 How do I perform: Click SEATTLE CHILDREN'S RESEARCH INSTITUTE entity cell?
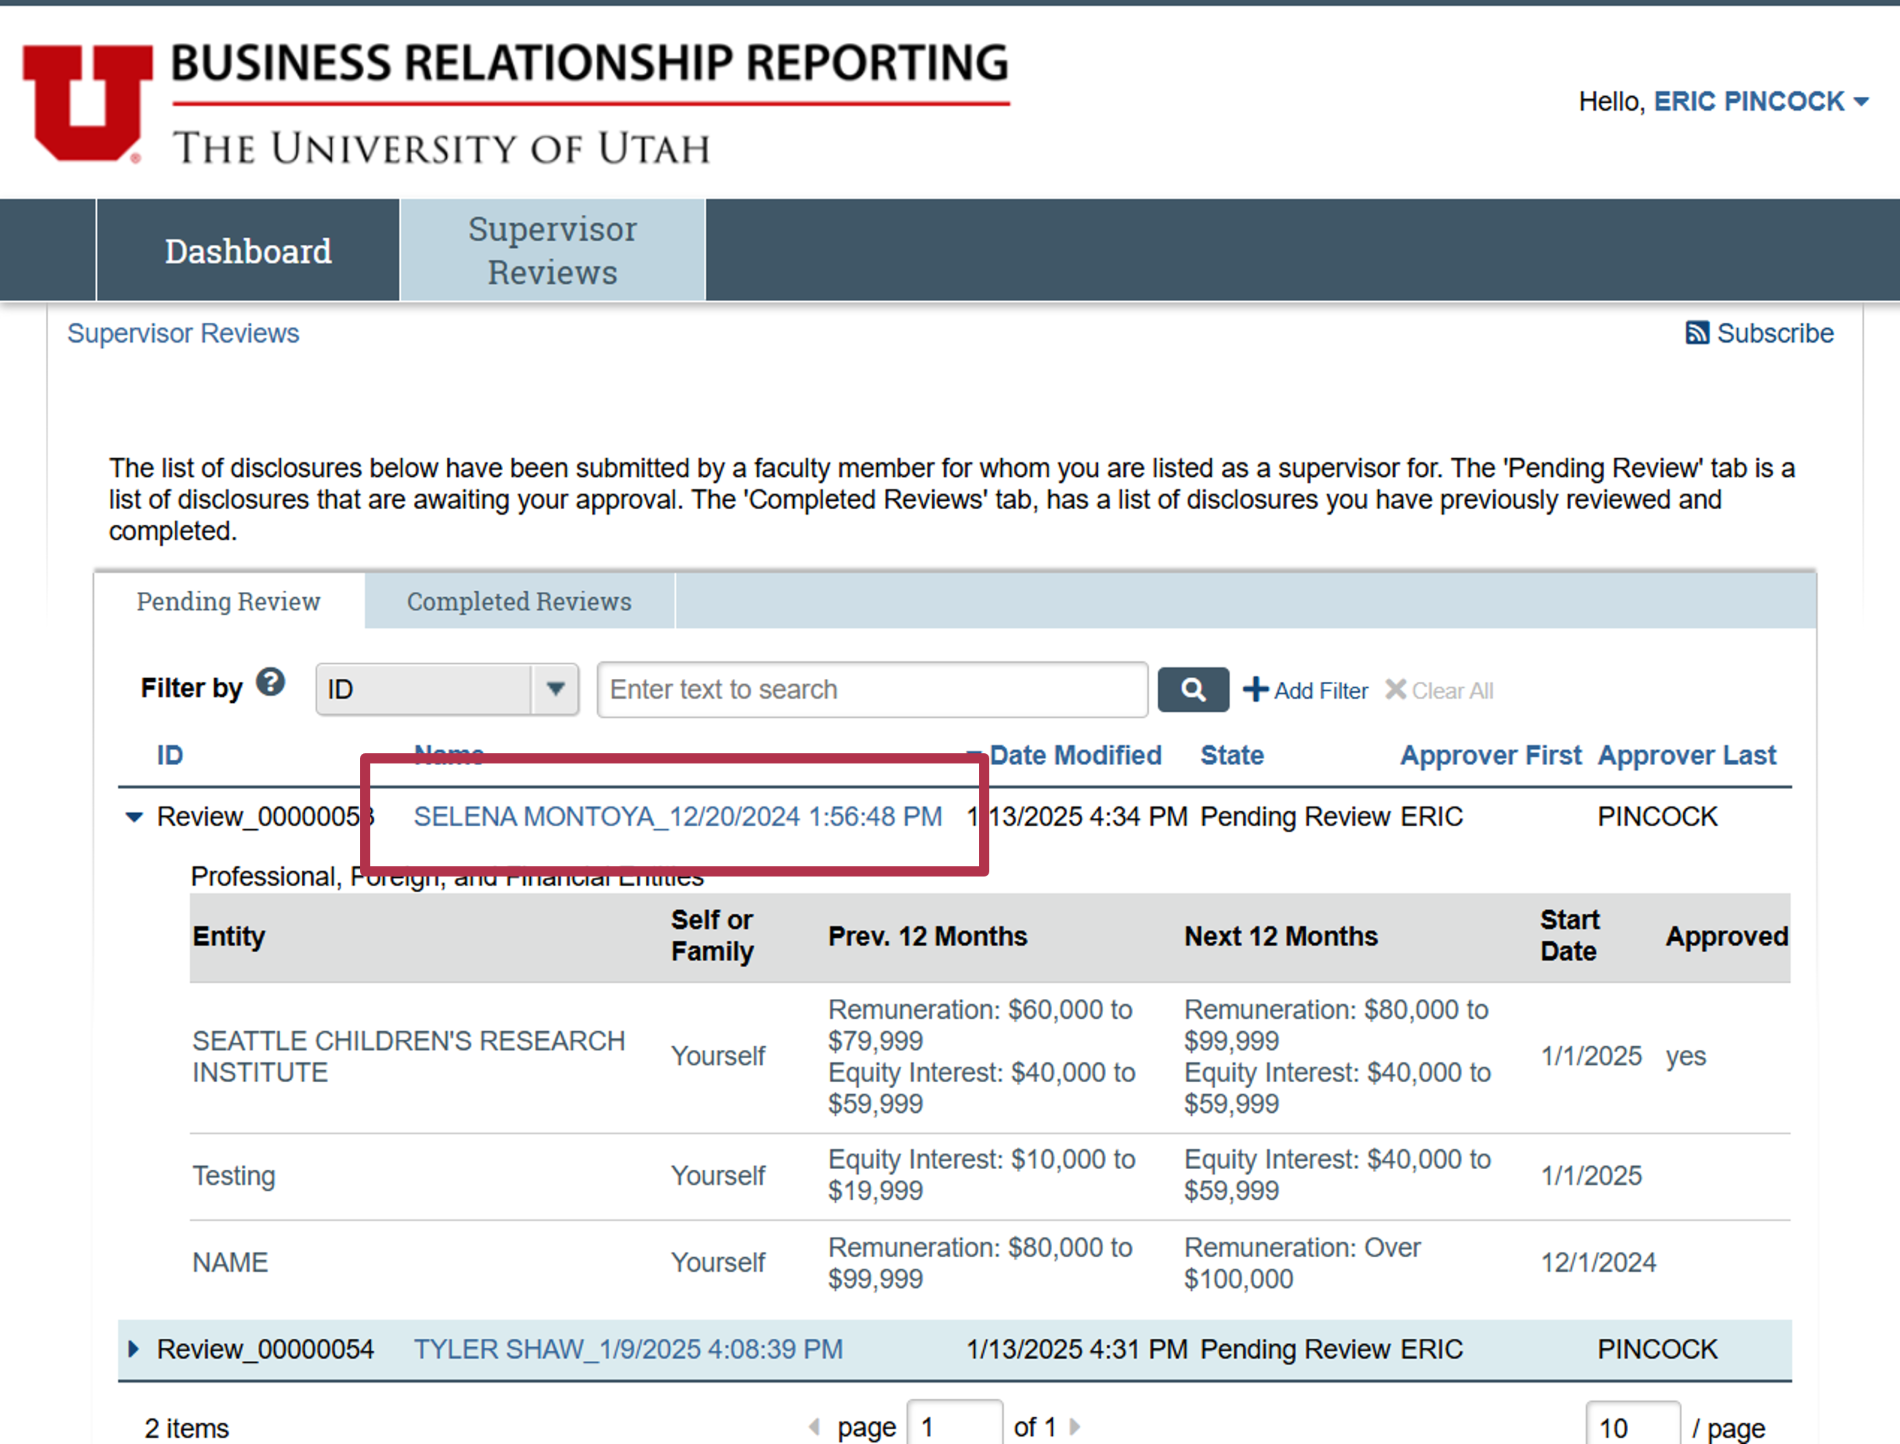(x=409, y=1056)
